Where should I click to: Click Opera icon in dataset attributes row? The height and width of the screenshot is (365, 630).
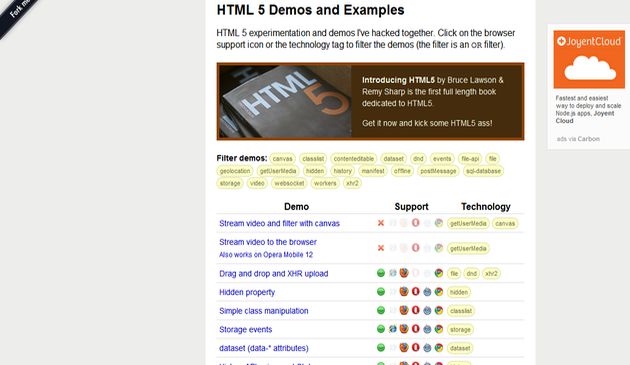pyautogui.click(x=415, y=348)
